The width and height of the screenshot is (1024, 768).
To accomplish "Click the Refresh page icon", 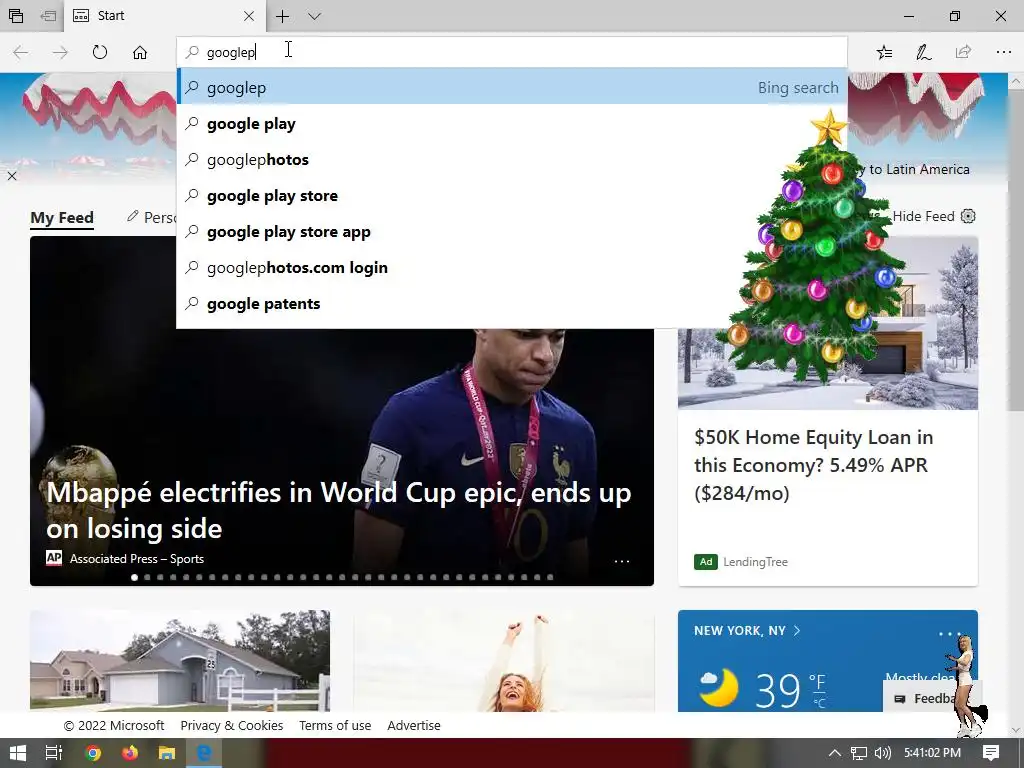I will pos(99,52).
